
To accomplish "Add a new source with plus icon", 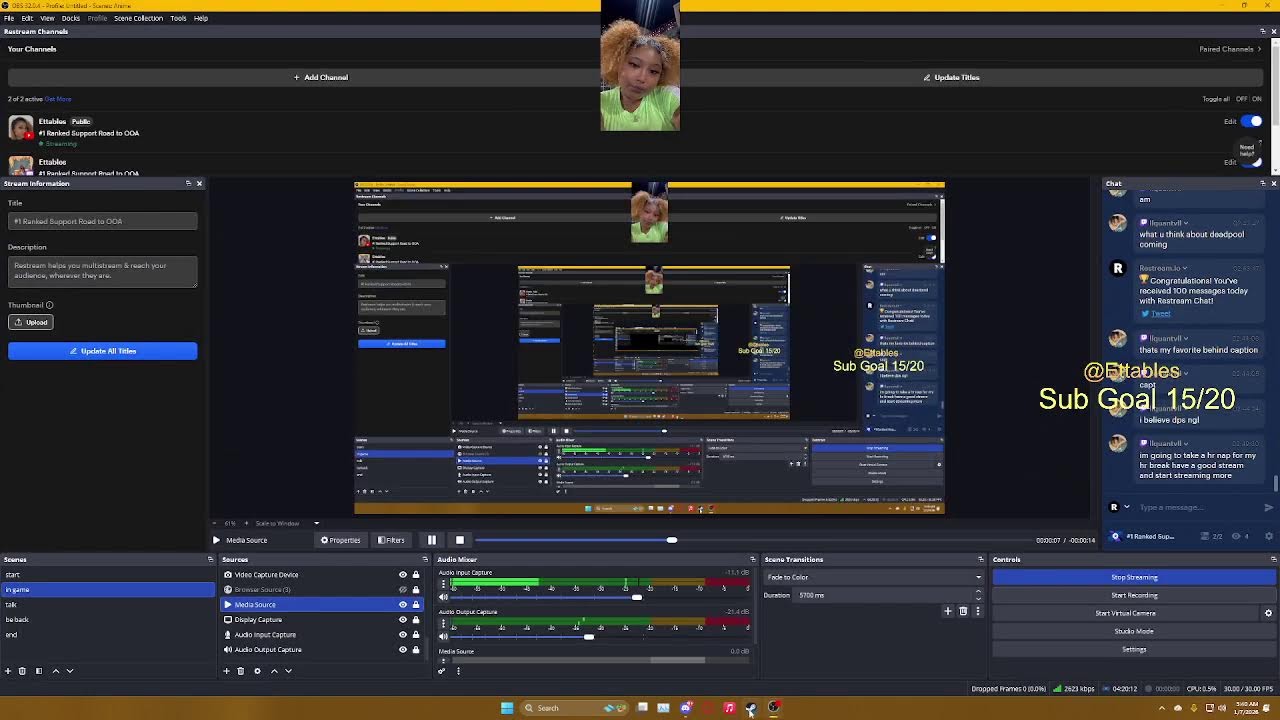I will click(x=226, y=671).
